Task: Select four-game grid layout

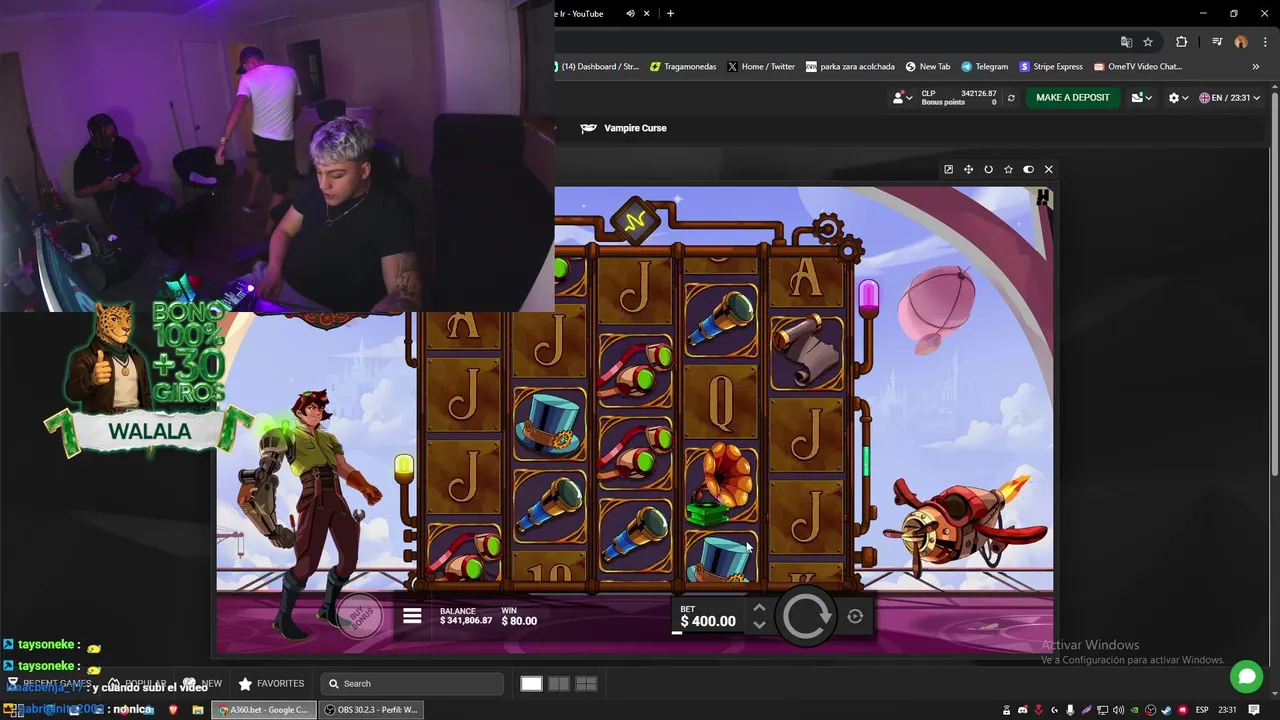Action: tap(587, 684)
